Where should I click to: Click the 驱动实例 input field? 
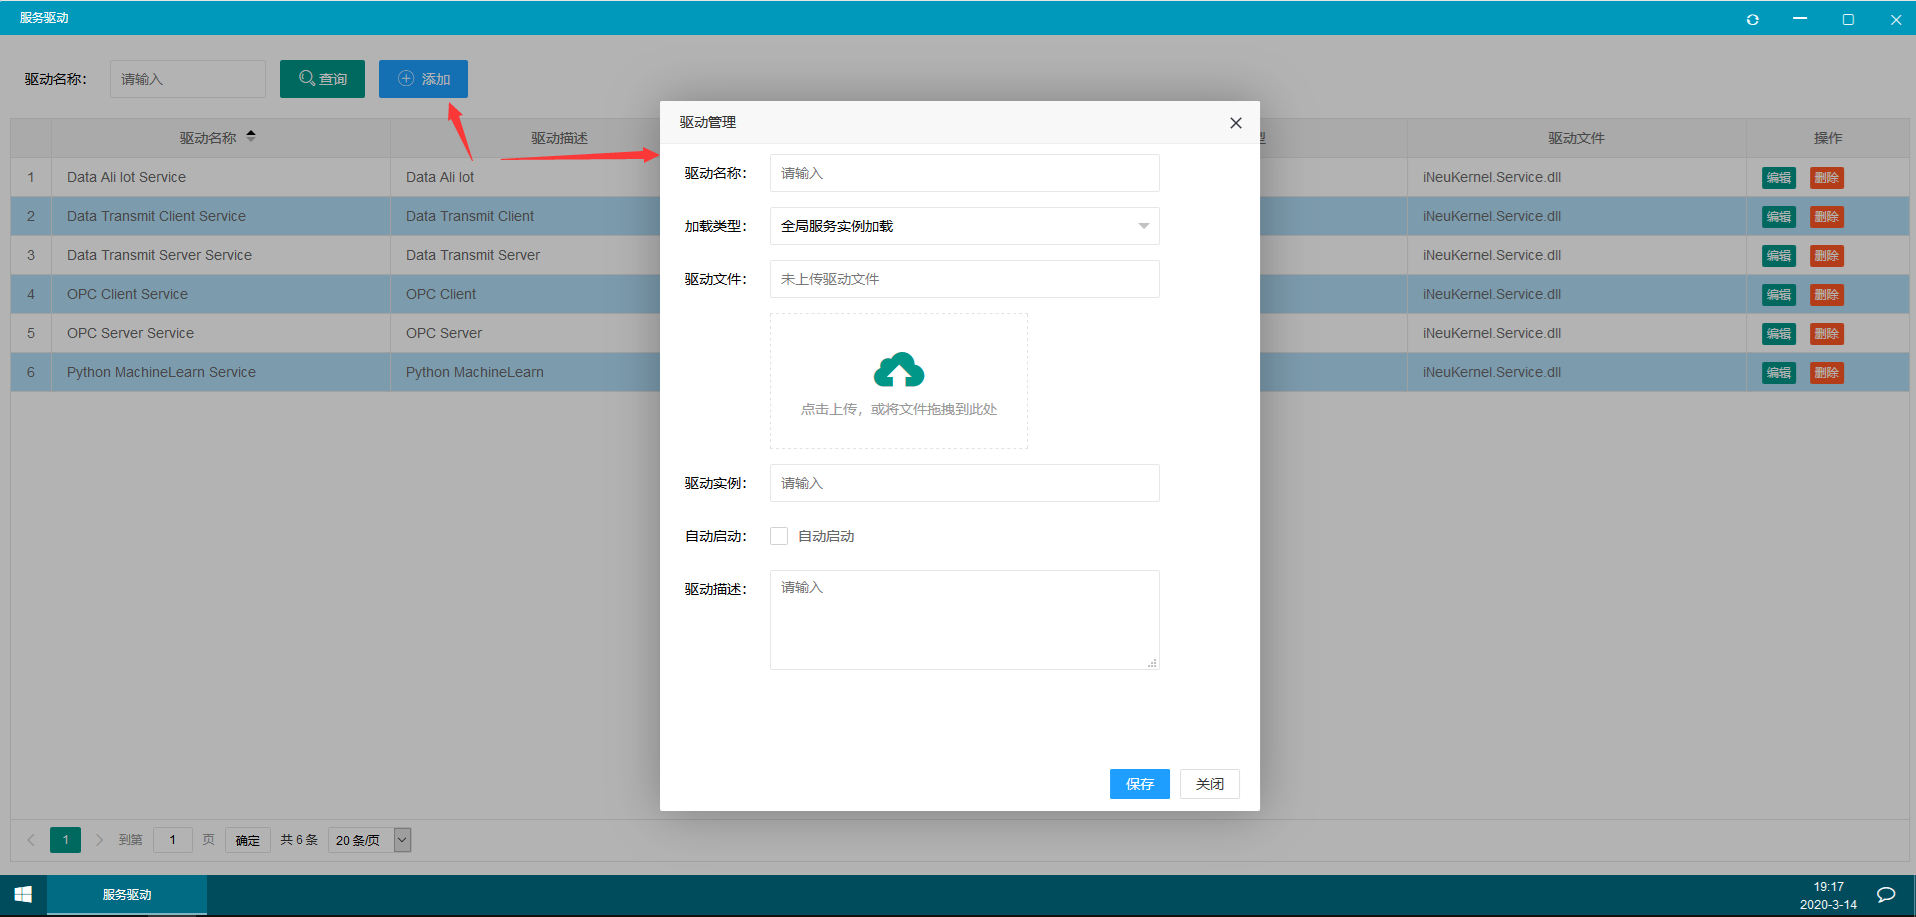tap(964, 483)
